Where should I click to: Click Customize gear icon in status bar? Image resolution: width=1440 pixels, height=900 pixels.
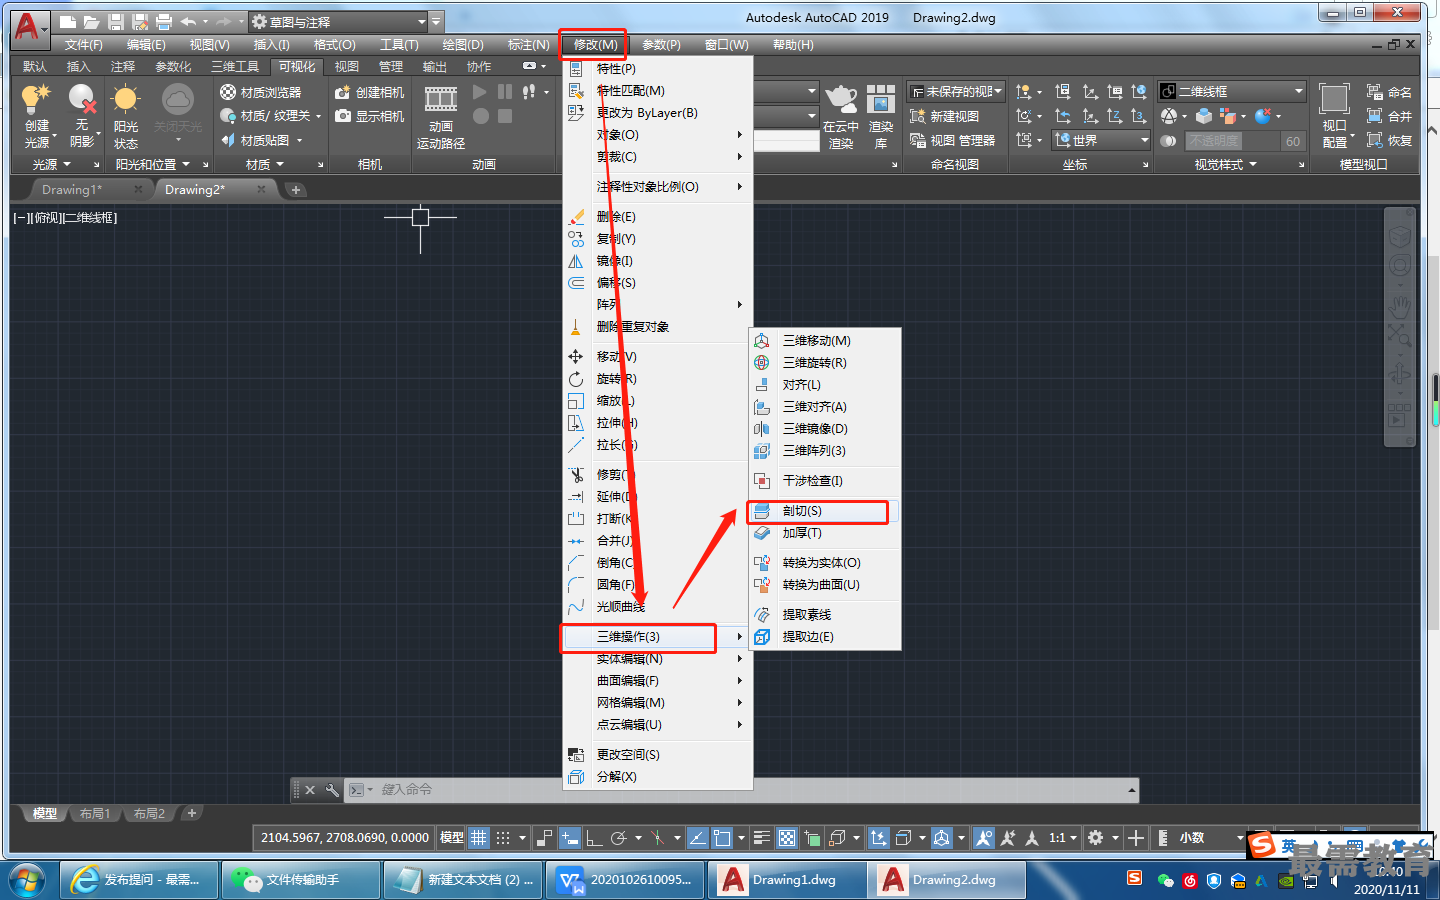(x=1096, y=838)
